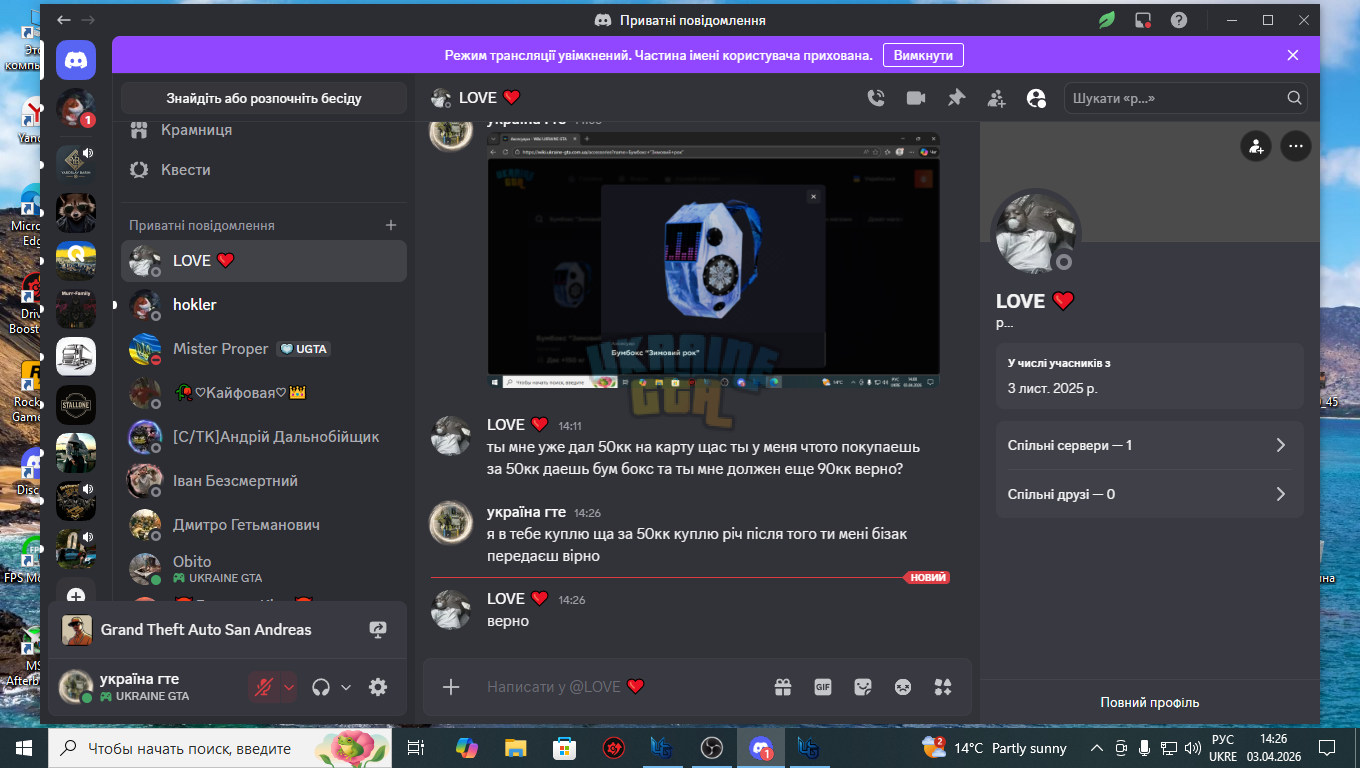This screenshot has height=768, width=1360.
Task: Open Windows Start menu
Action: tap(23, 747)
